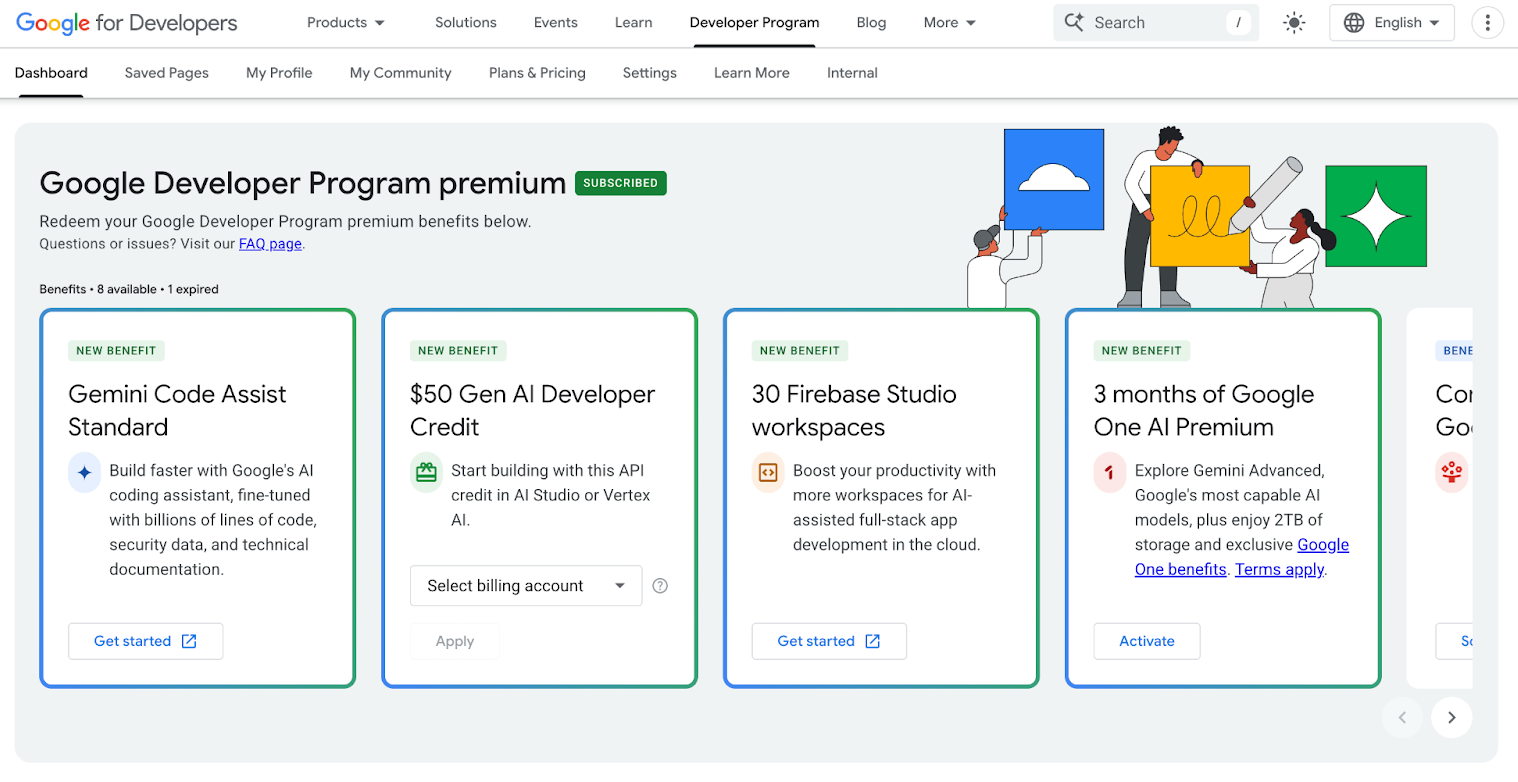Click the Google Developer Program premium heading
Screen dimensions: 1518x782
(x=303, y=183)
